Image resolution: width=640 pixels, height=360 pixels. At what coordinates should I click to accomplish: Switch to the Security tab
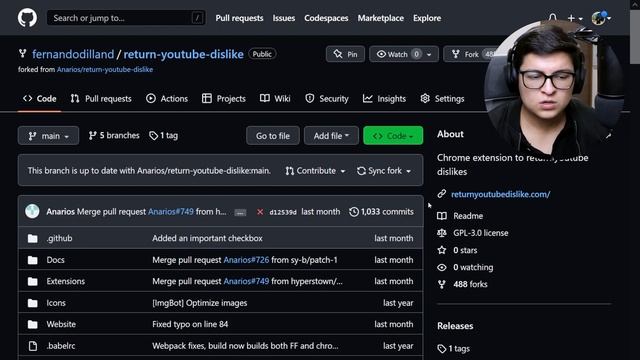pyautogui.click(x=327, y=98)
